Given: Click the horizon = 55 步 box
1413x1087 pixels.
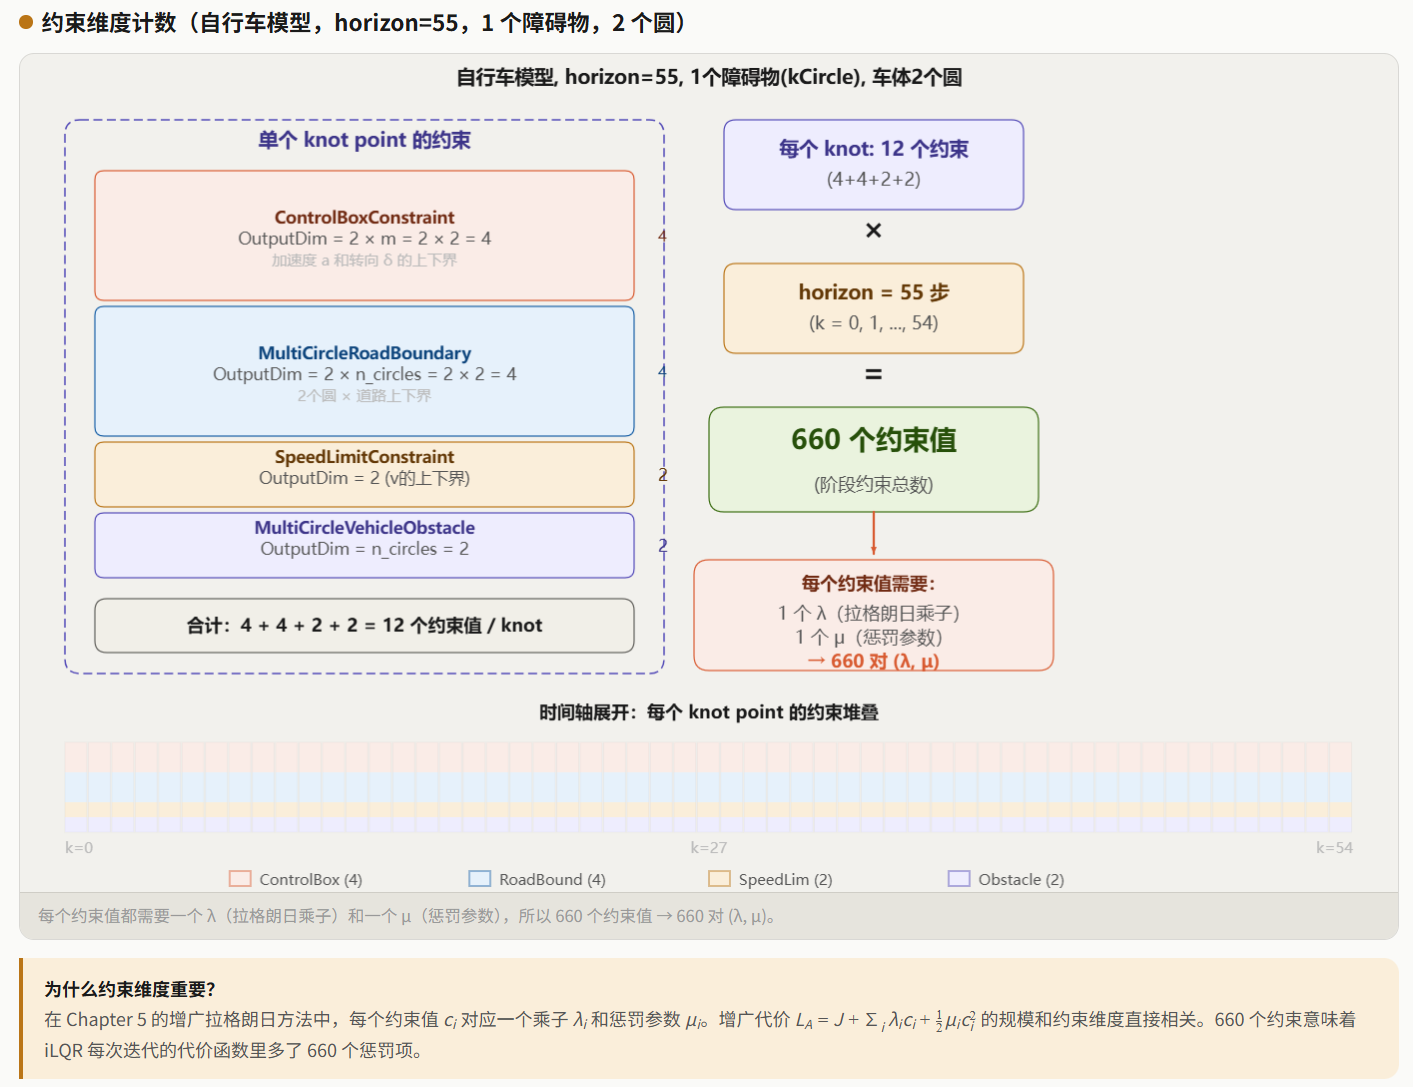Looking at the screenshot, I should pyautogui.click(x=873, y=308).
